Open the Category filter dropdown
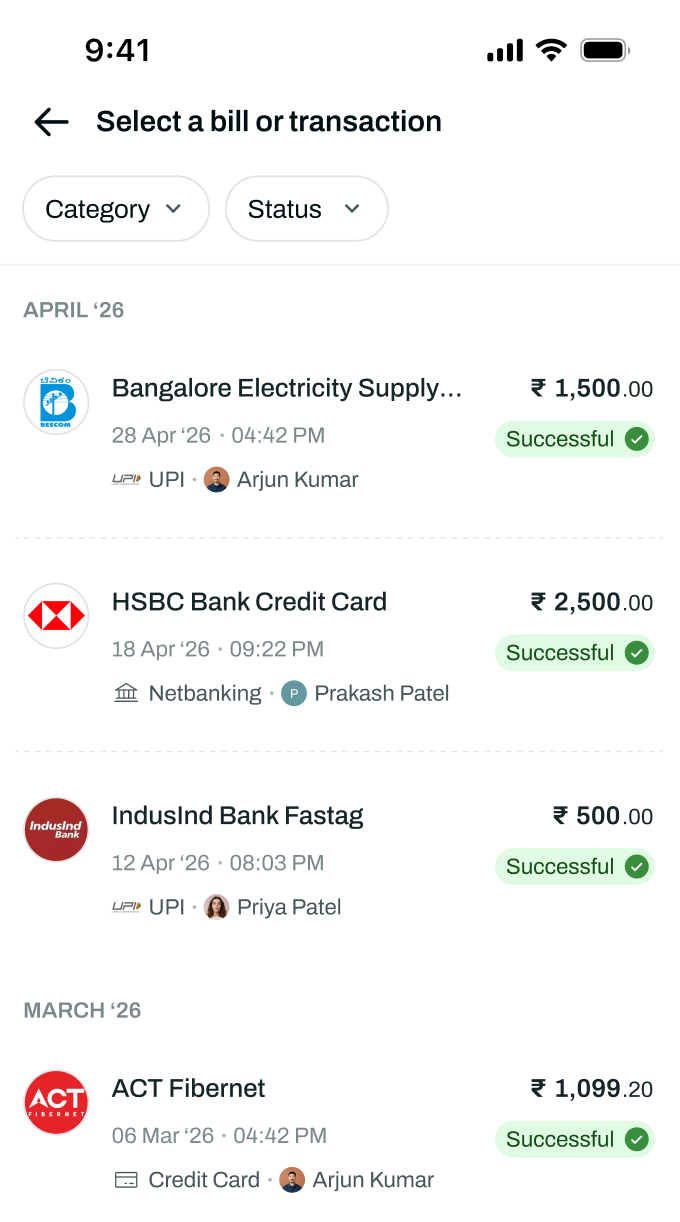Image resolution: width=680 pixels, height=1222 pixels. (x=116, y=209)
